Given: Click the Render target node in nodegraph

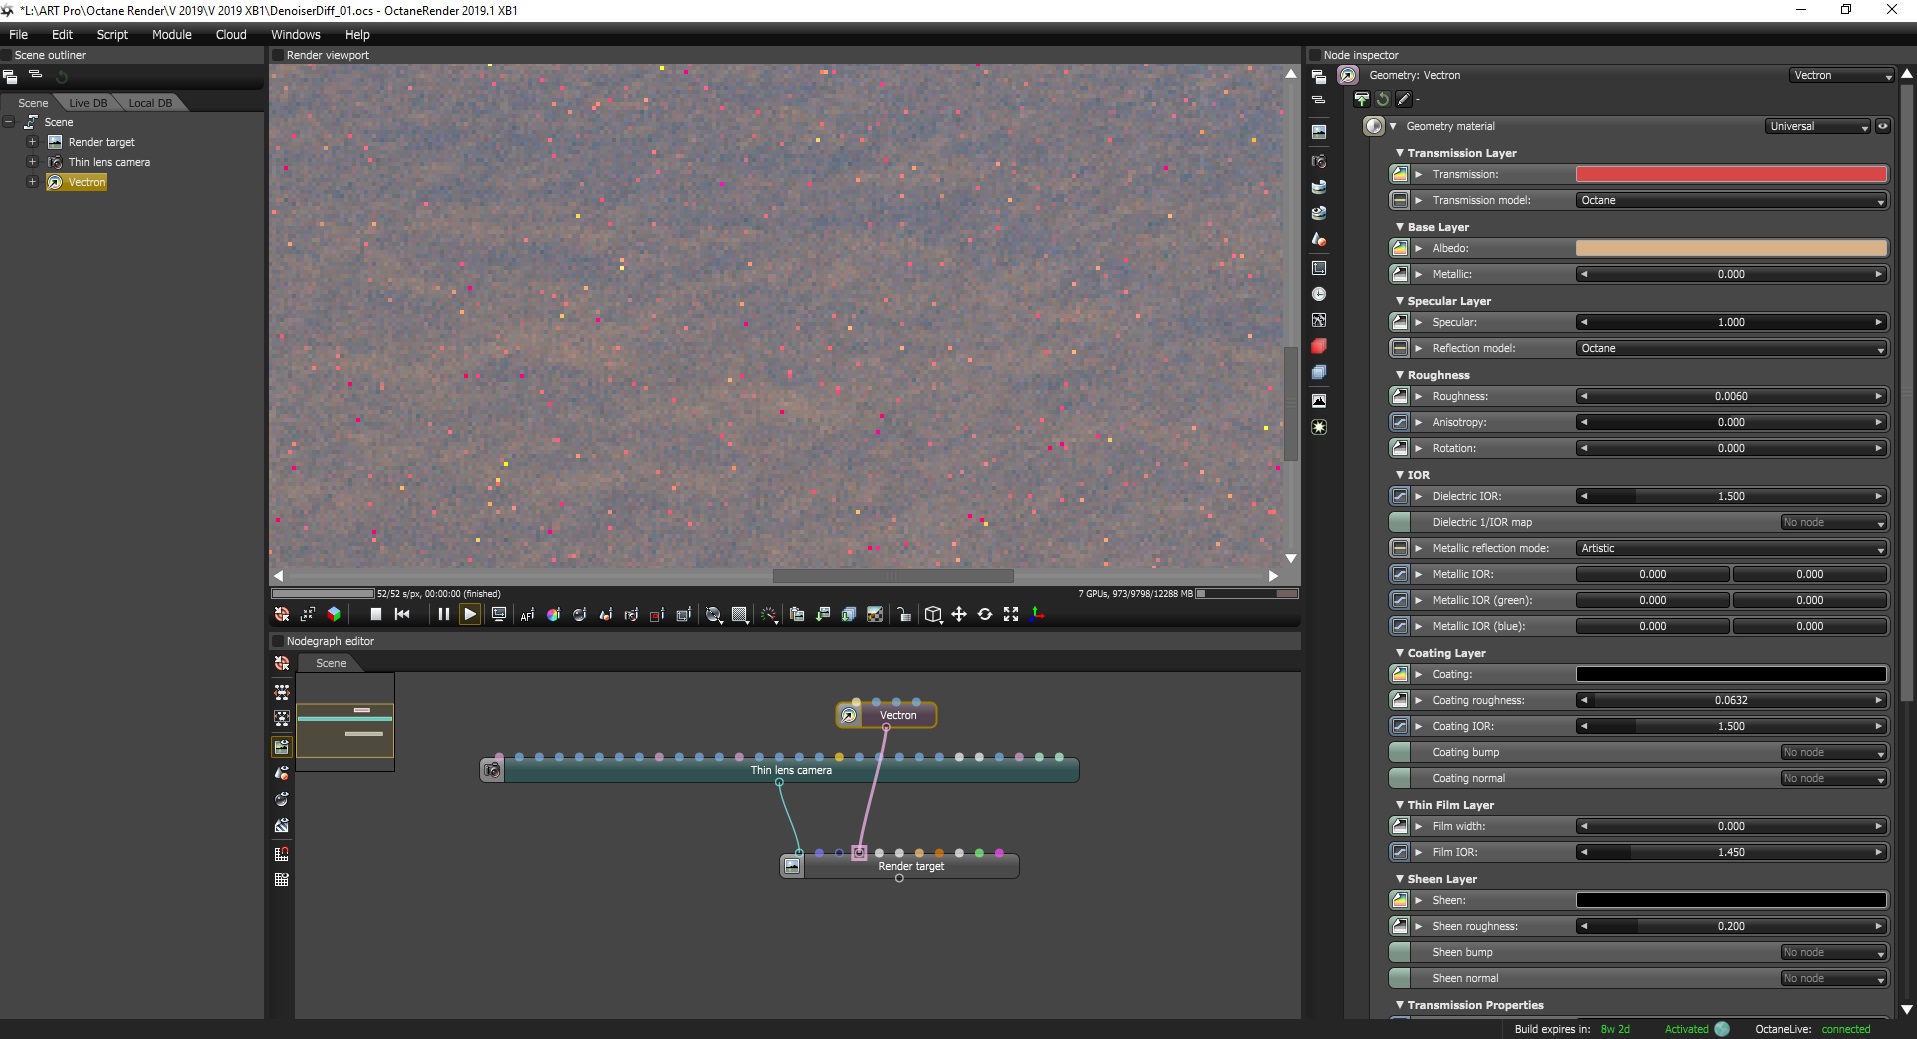Looking at the screenshot, I should (x=900, y=866).
